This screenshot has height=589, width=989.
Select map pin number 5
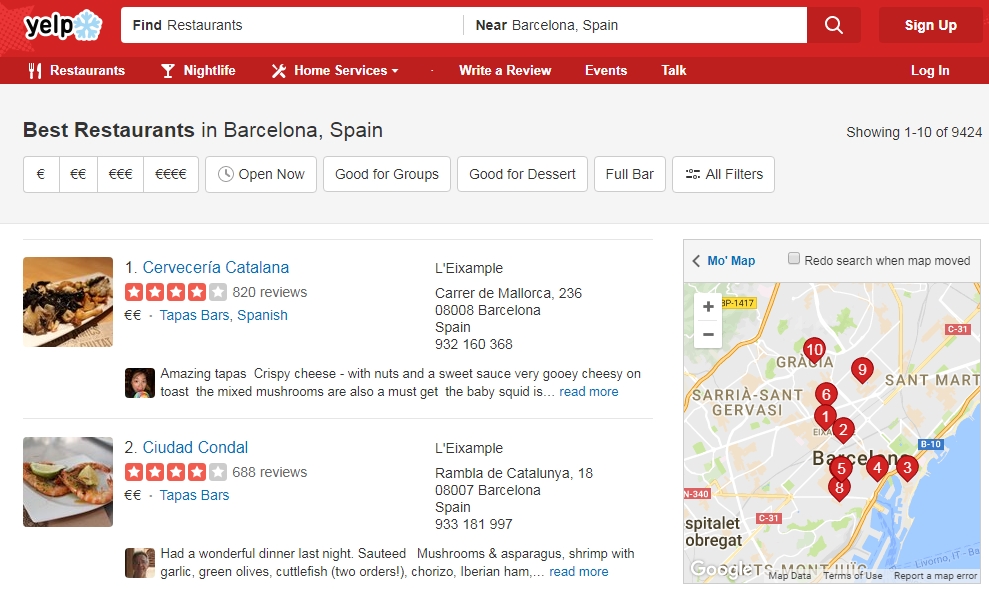(x=841, y=469)
